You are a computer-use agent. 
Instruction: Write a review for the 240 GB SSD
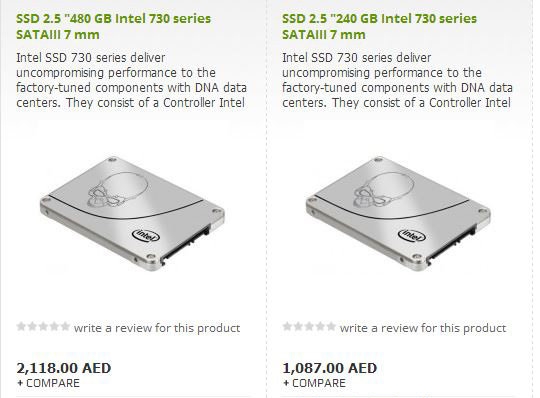423,328
